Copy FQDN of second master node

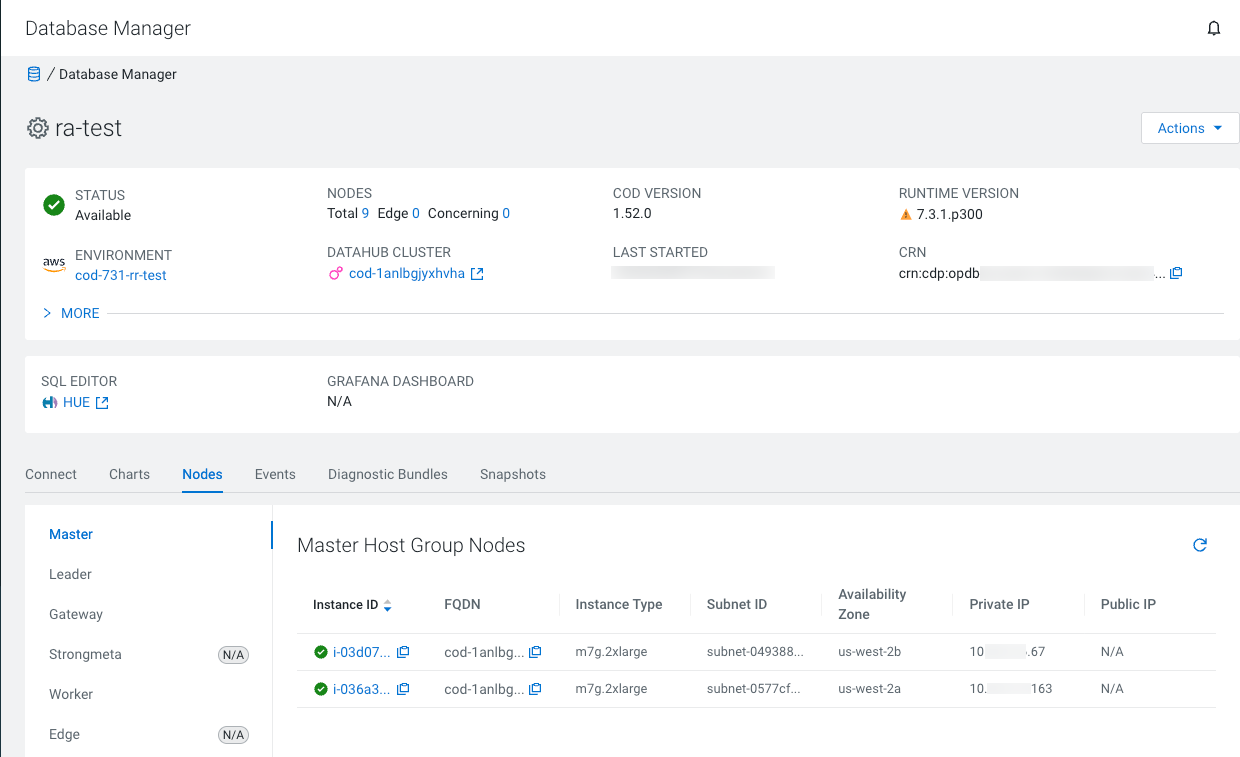(535, 689)
